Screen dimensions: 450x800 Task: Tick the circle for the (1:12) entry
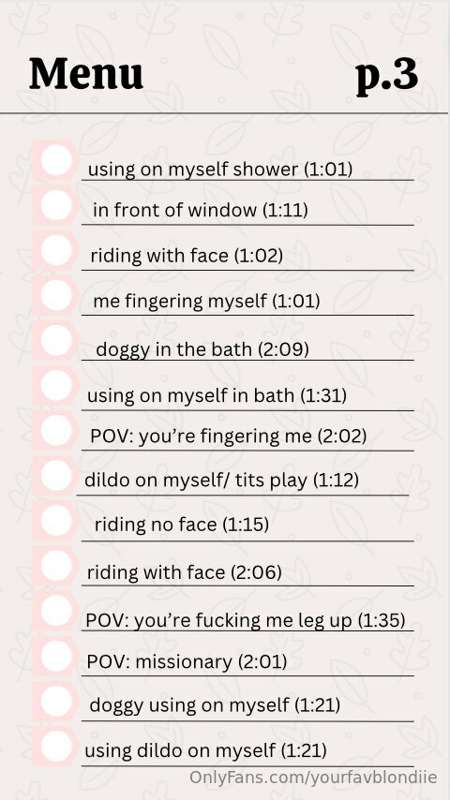click(56, 476)
